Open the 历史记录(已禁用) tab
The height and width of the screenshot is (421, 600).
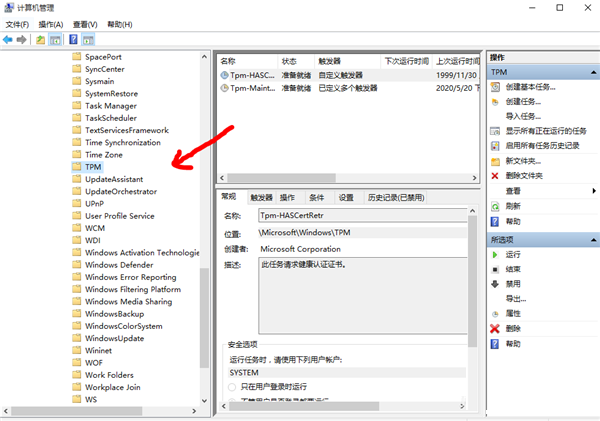395,197
